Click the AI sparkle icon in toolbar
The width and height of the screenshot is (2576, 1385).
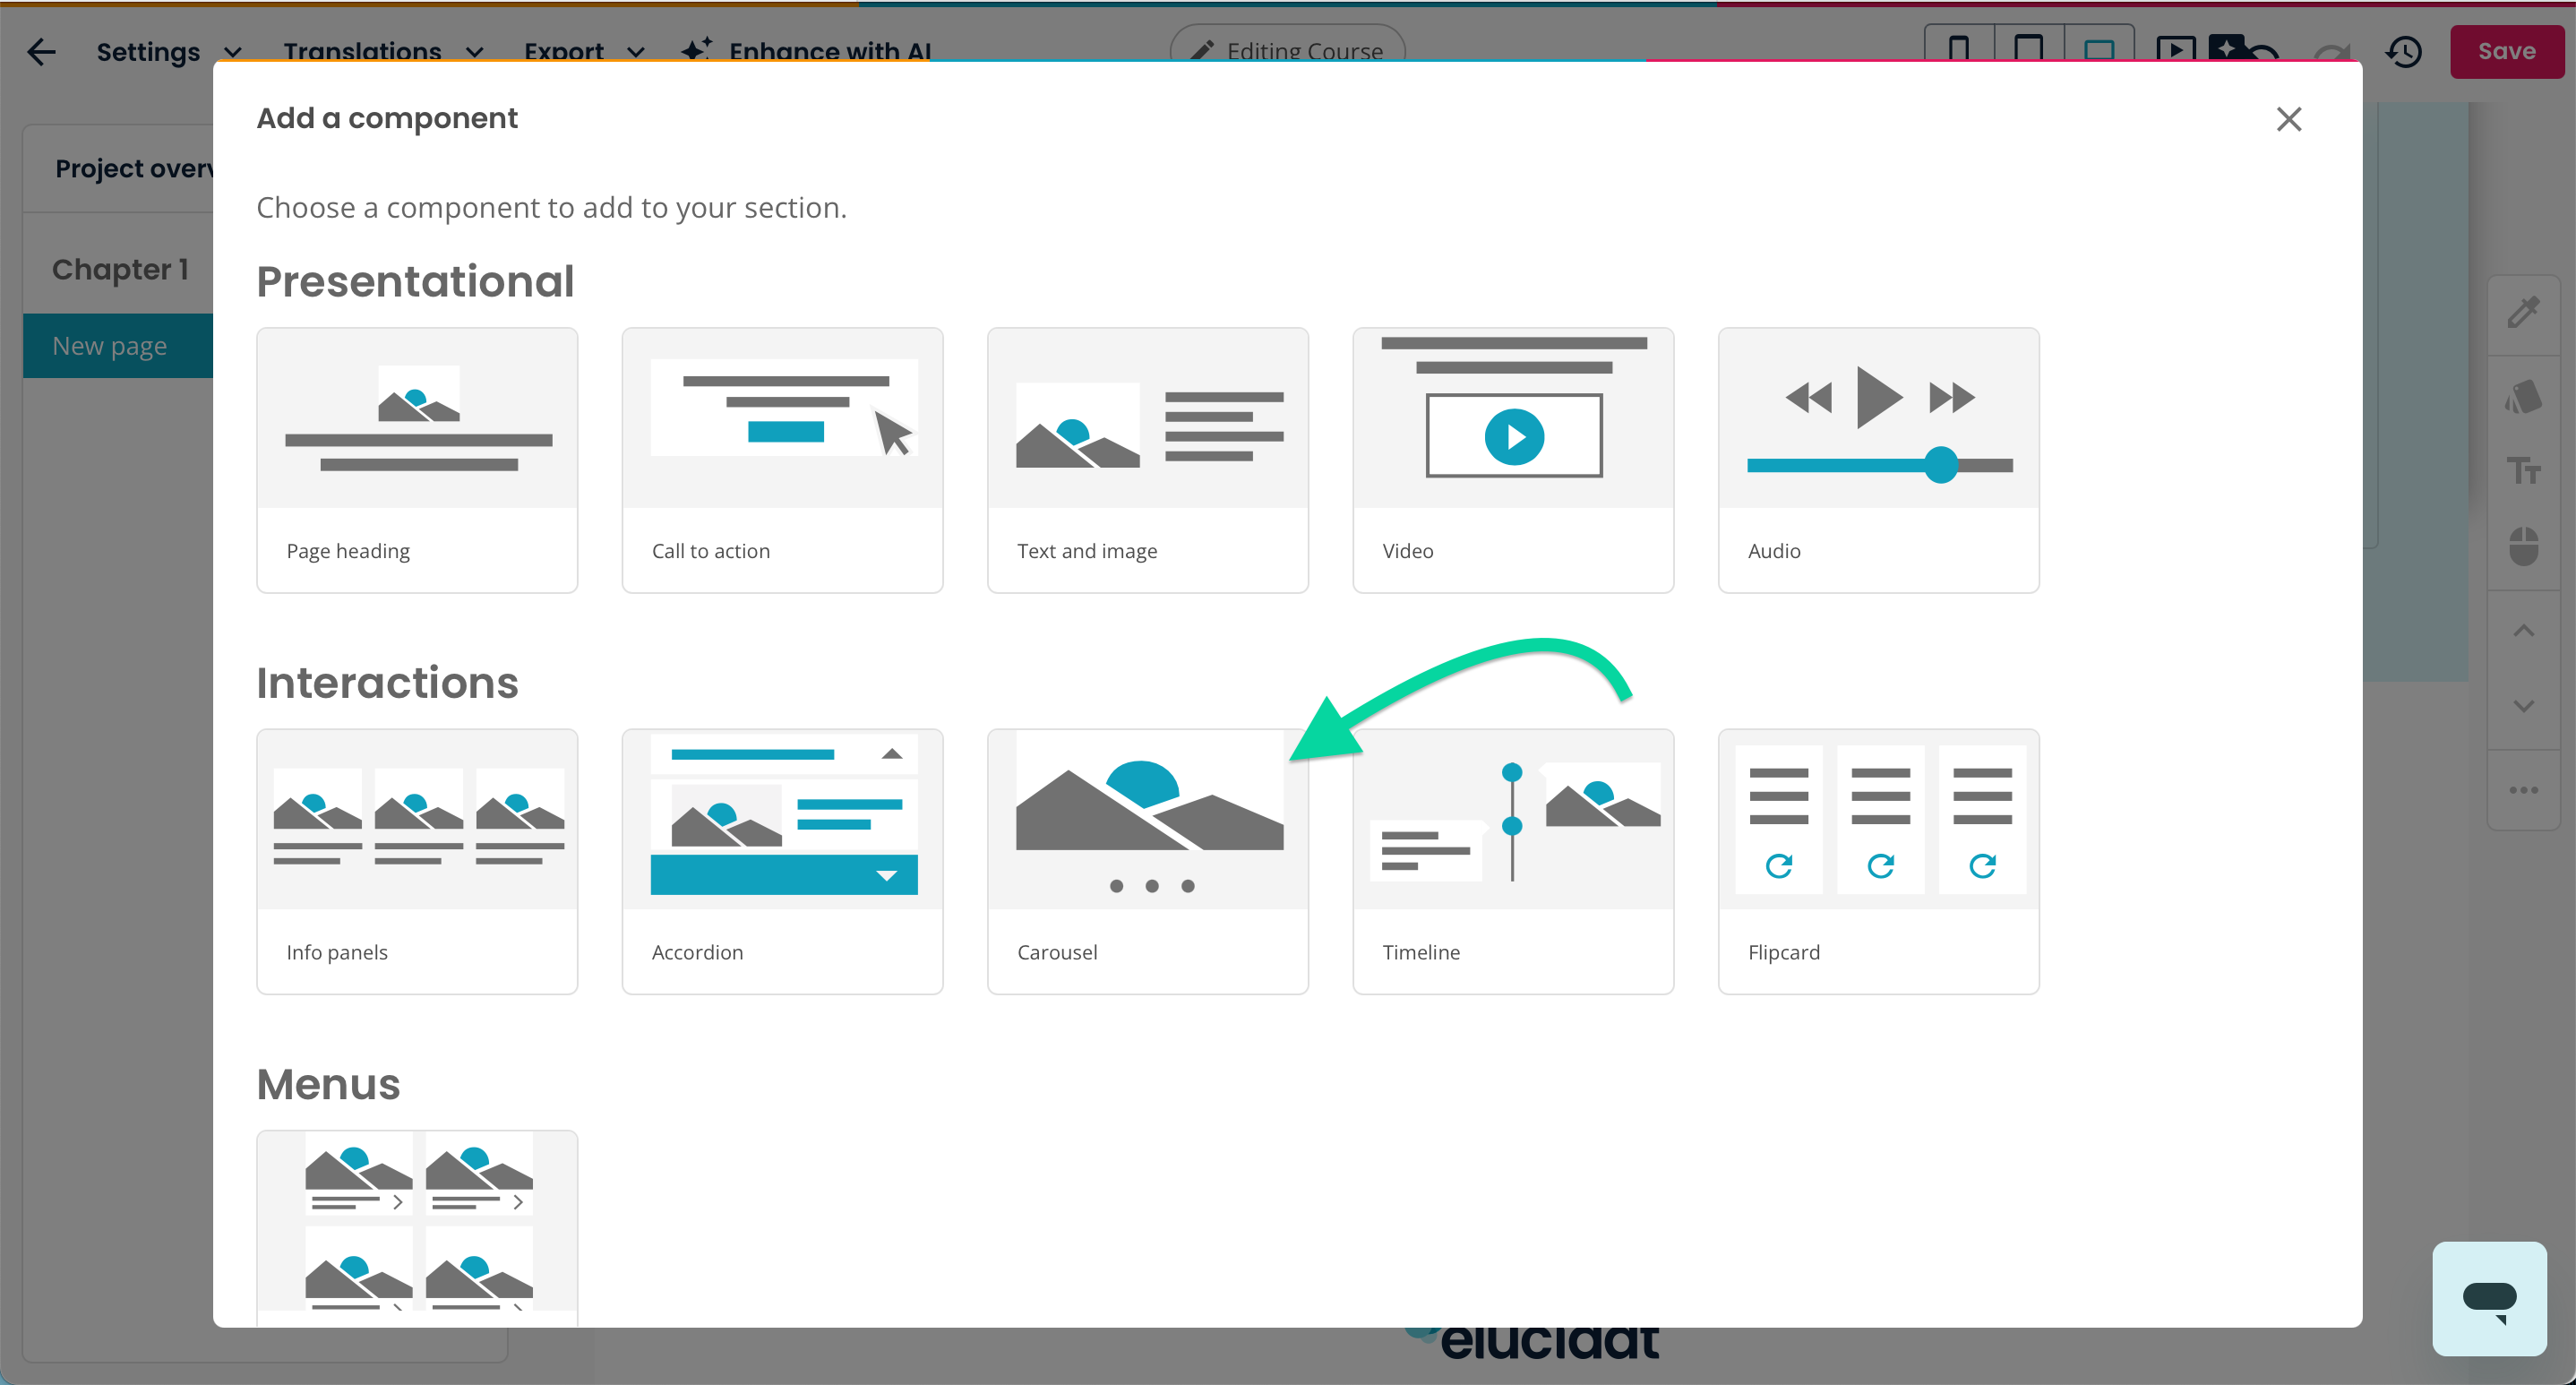pos(2226,47)
